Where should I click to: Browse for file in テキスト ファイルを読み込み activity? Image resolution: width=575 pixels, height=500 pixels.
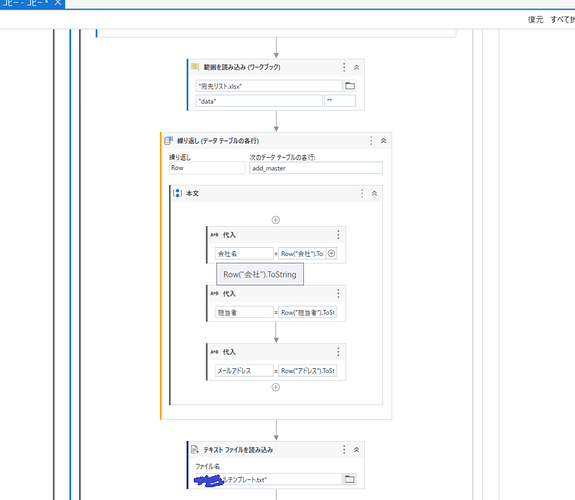click(x=349, y=479)
